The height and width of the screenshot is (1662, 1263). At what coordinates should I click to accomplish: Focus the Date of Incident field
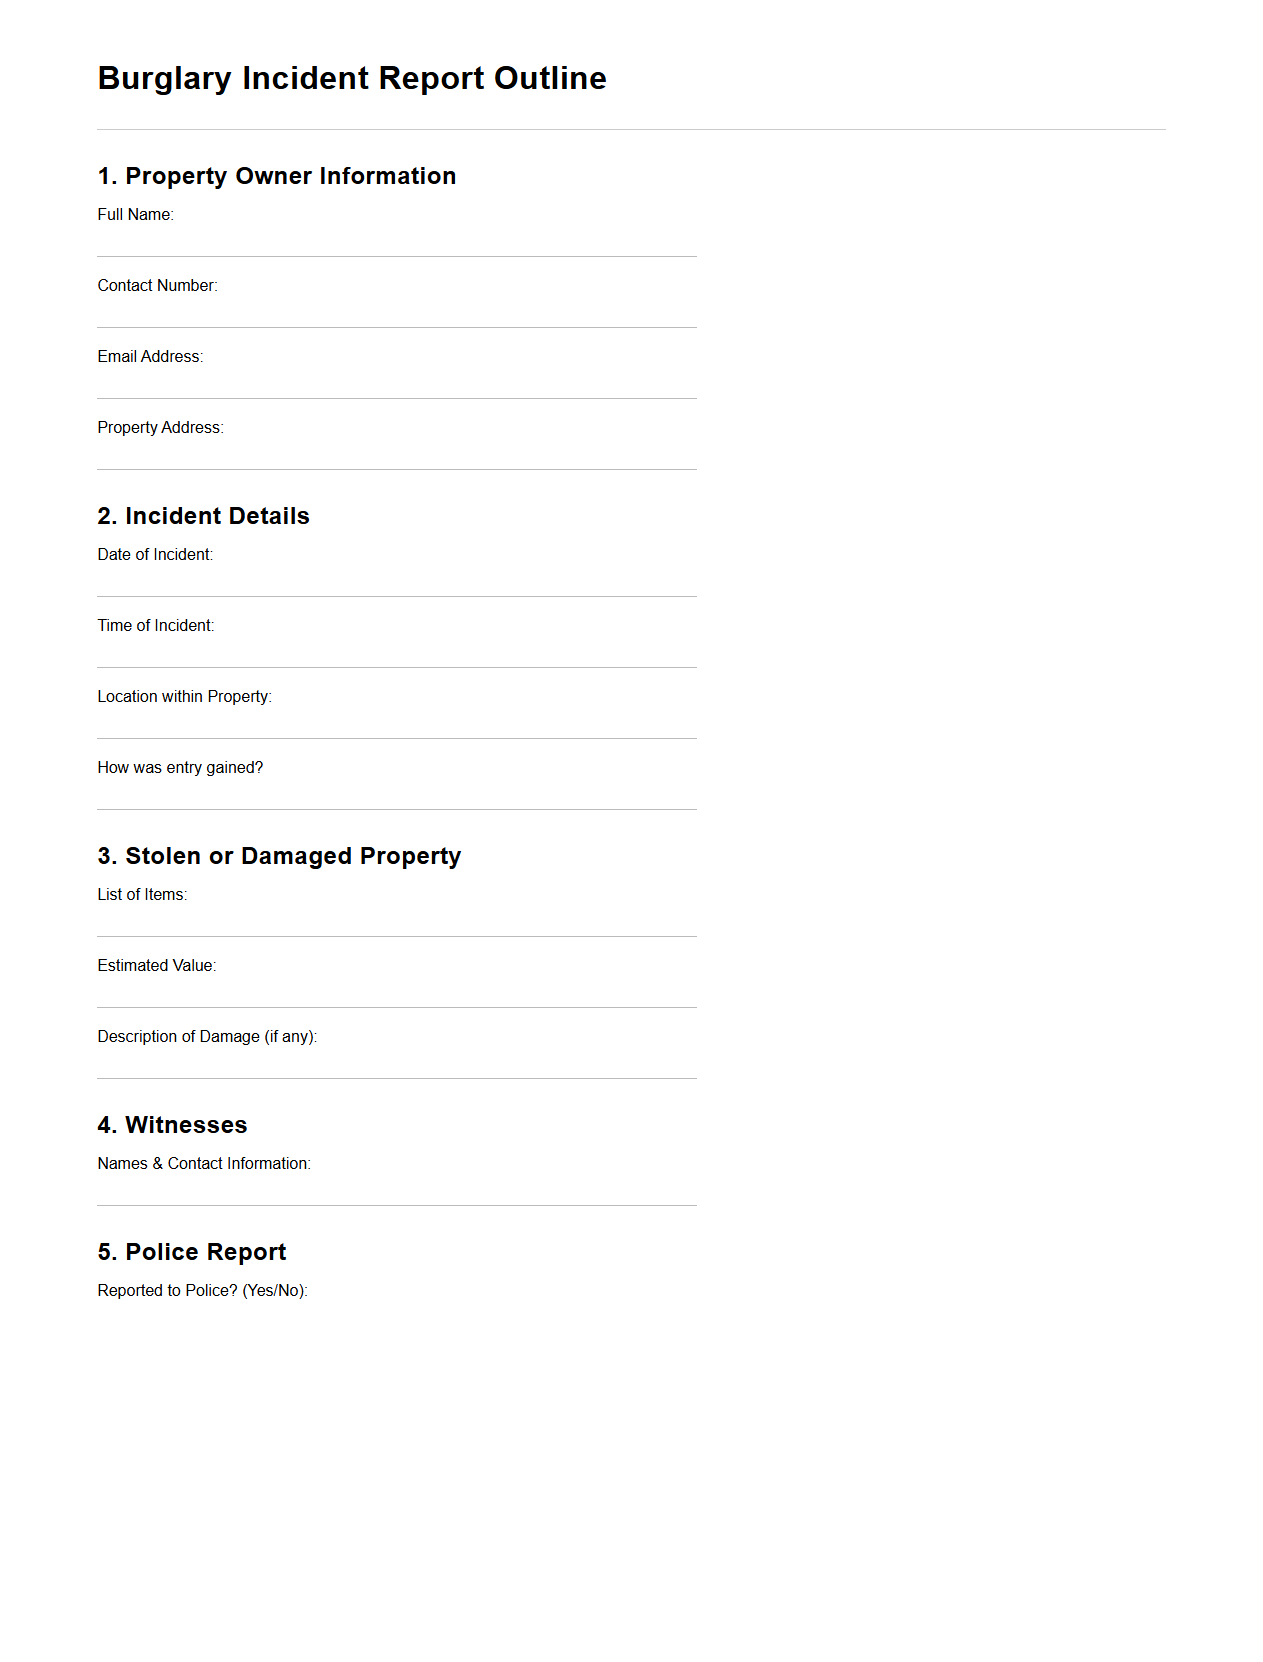(x=396, y=581)
